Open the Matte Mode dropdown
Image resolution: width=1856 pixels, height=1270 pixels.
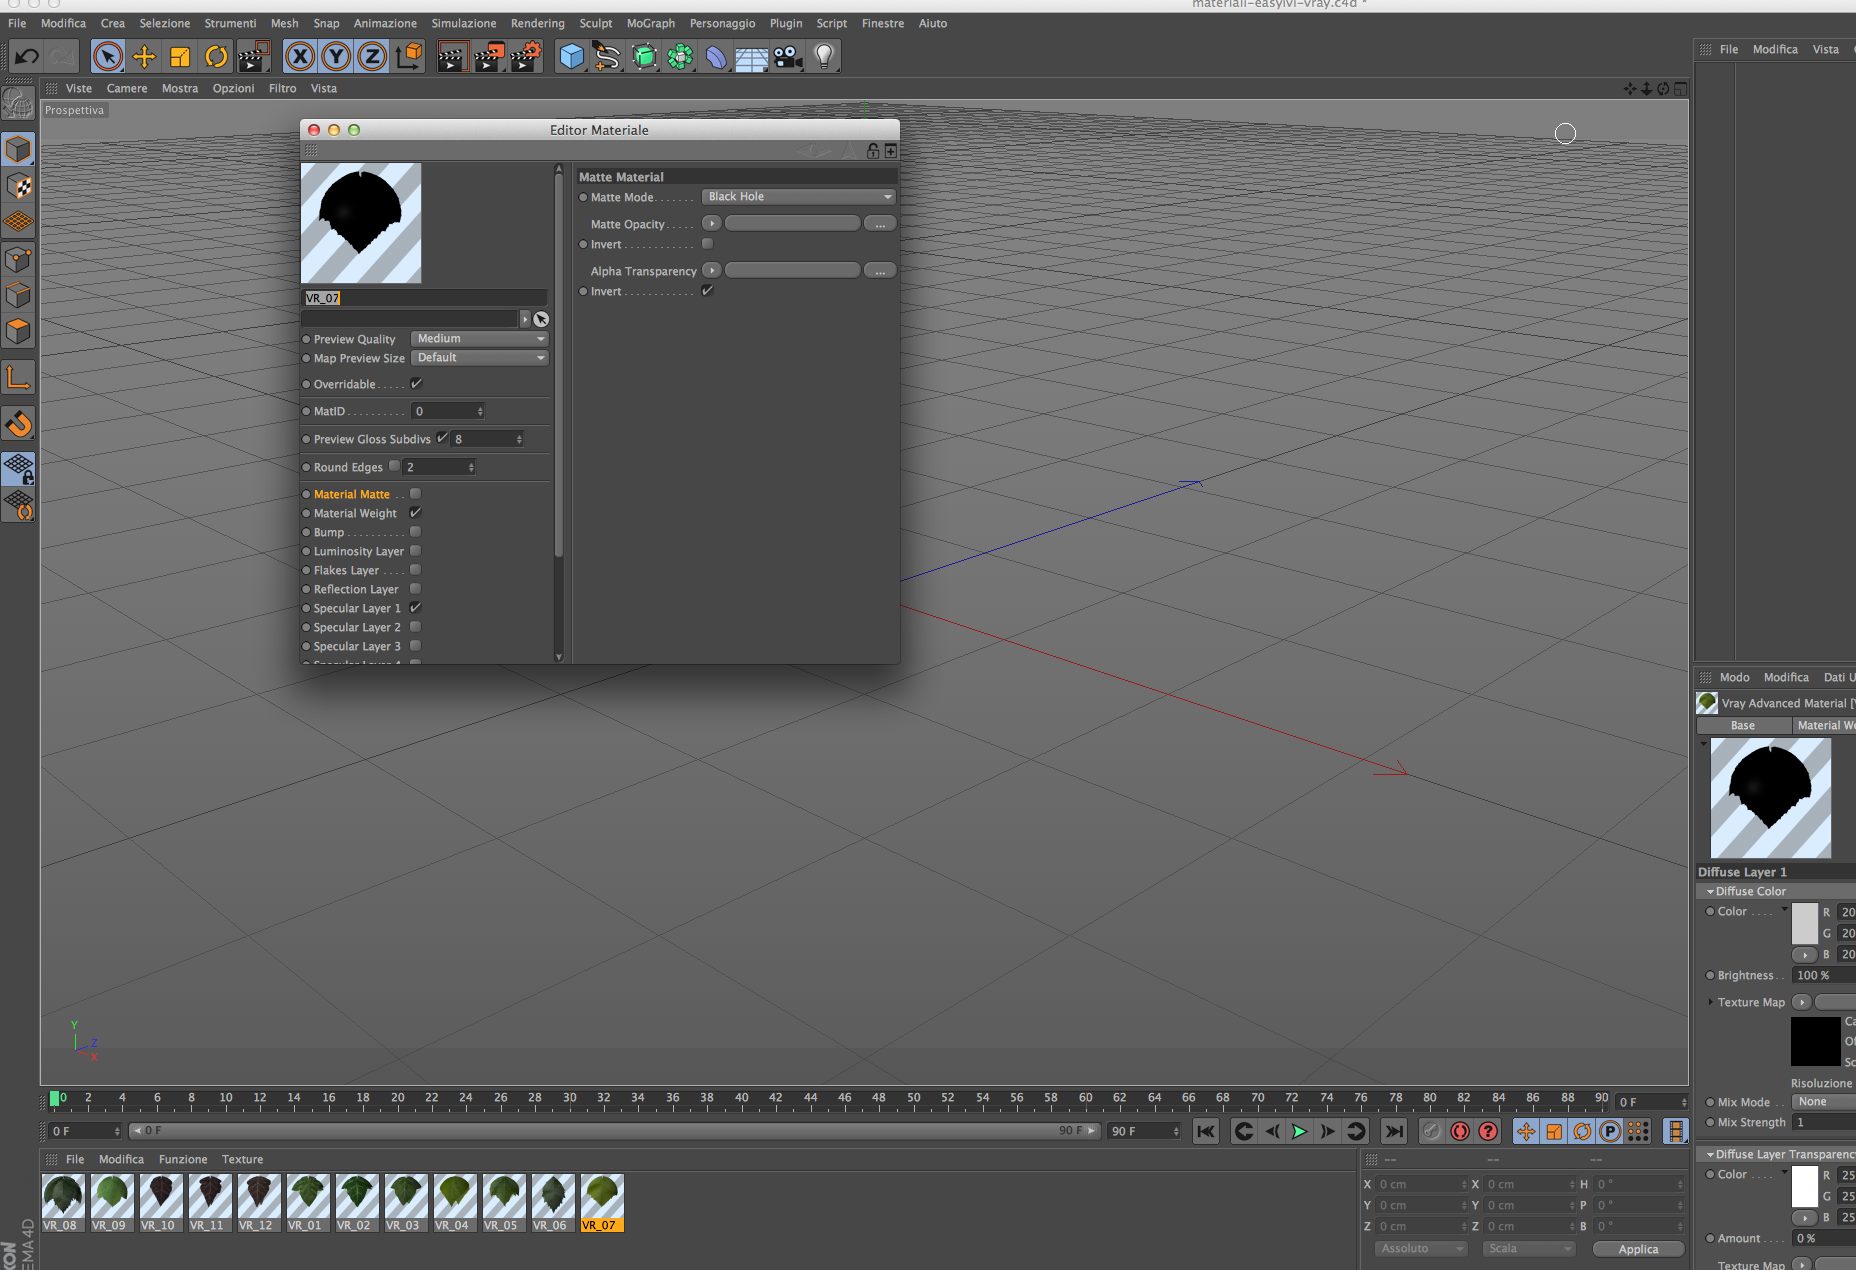798,197
